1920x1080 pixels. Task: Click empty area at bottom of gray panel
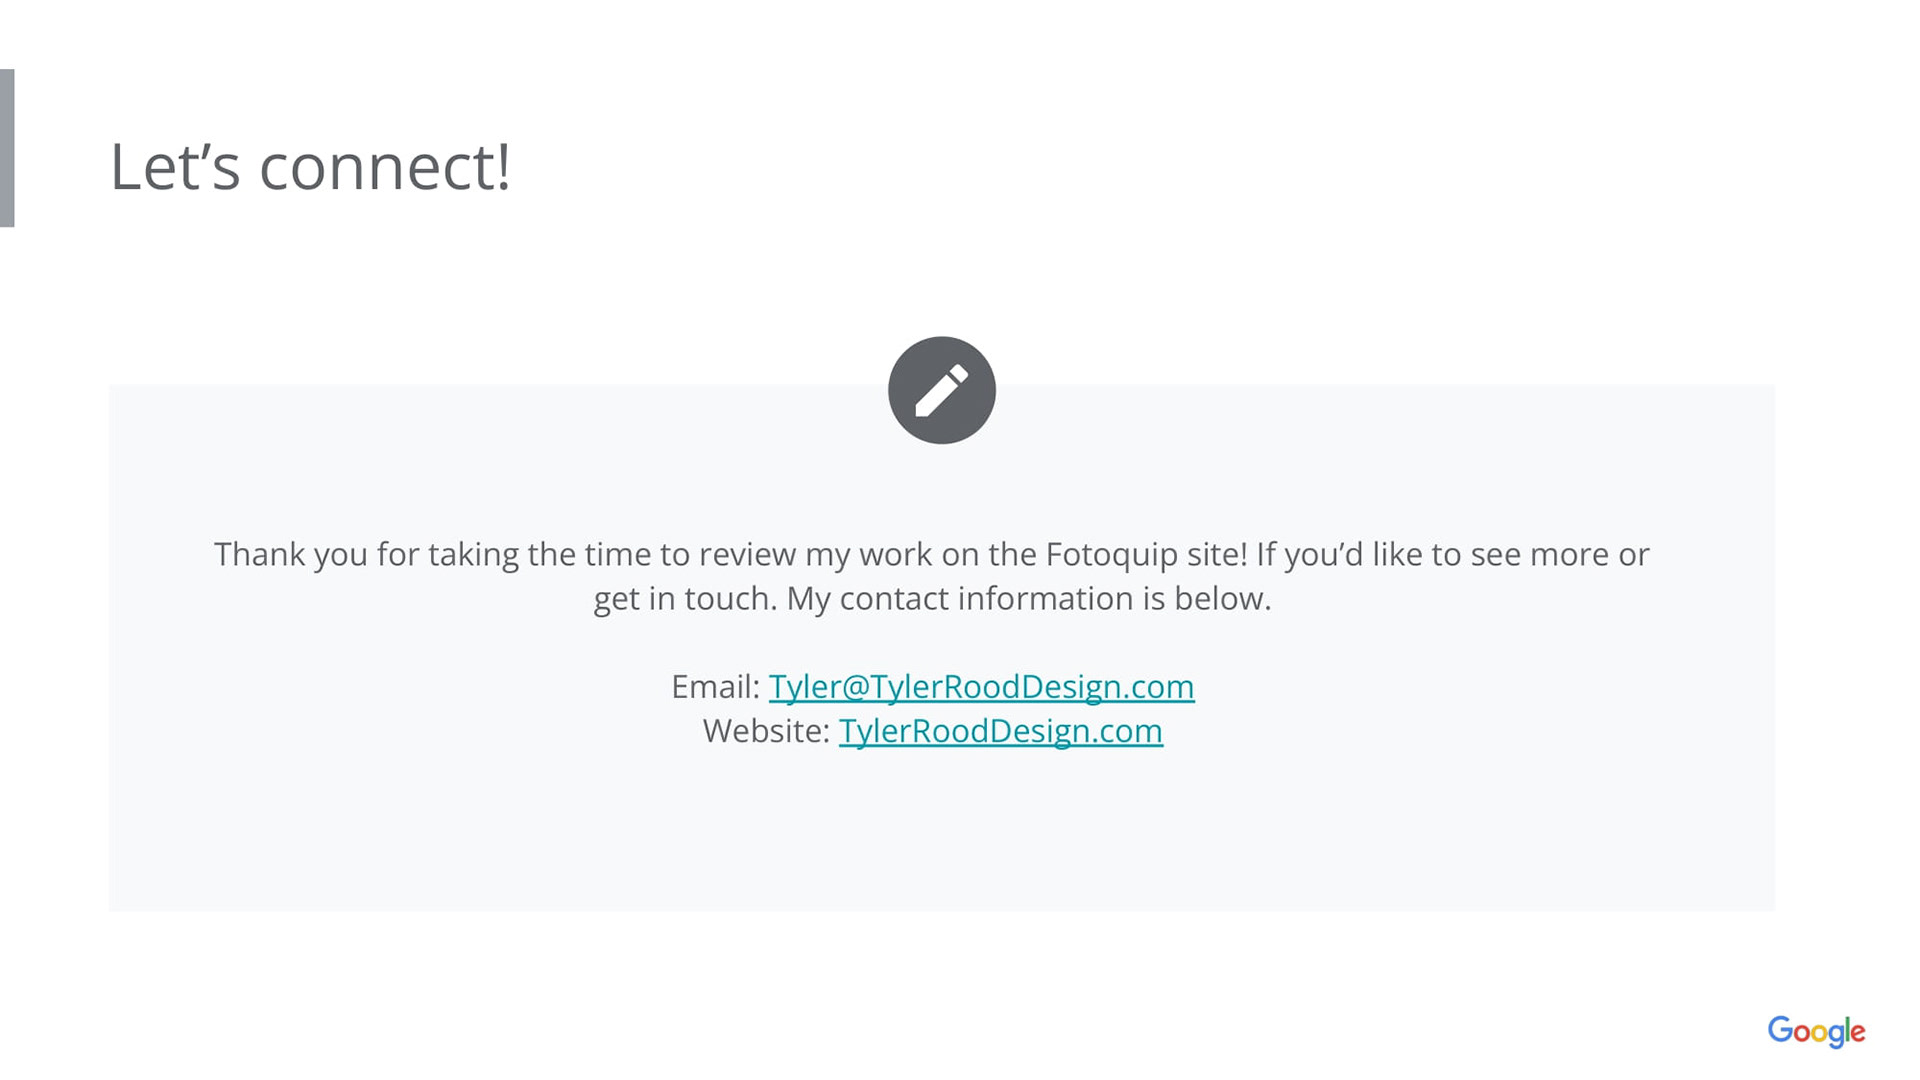tap(940, 850)
